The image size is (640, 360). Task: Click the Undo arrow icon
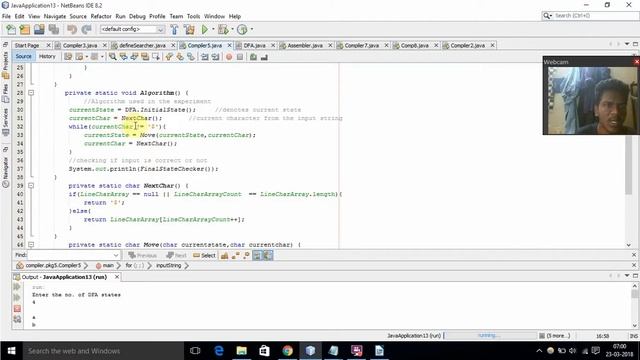coord(72,29)
